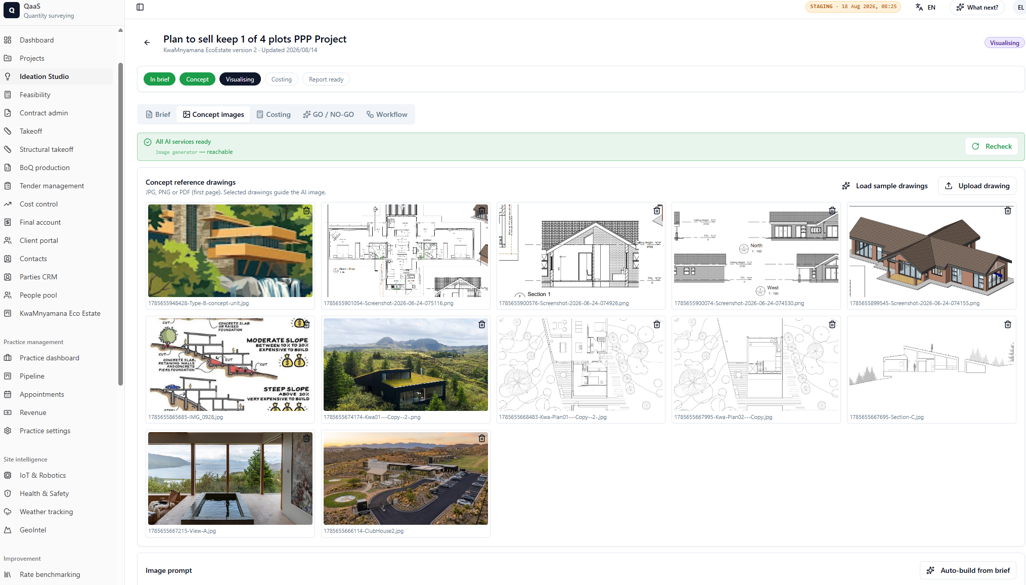Click the Visualising status badge top right

point(1004,43)
